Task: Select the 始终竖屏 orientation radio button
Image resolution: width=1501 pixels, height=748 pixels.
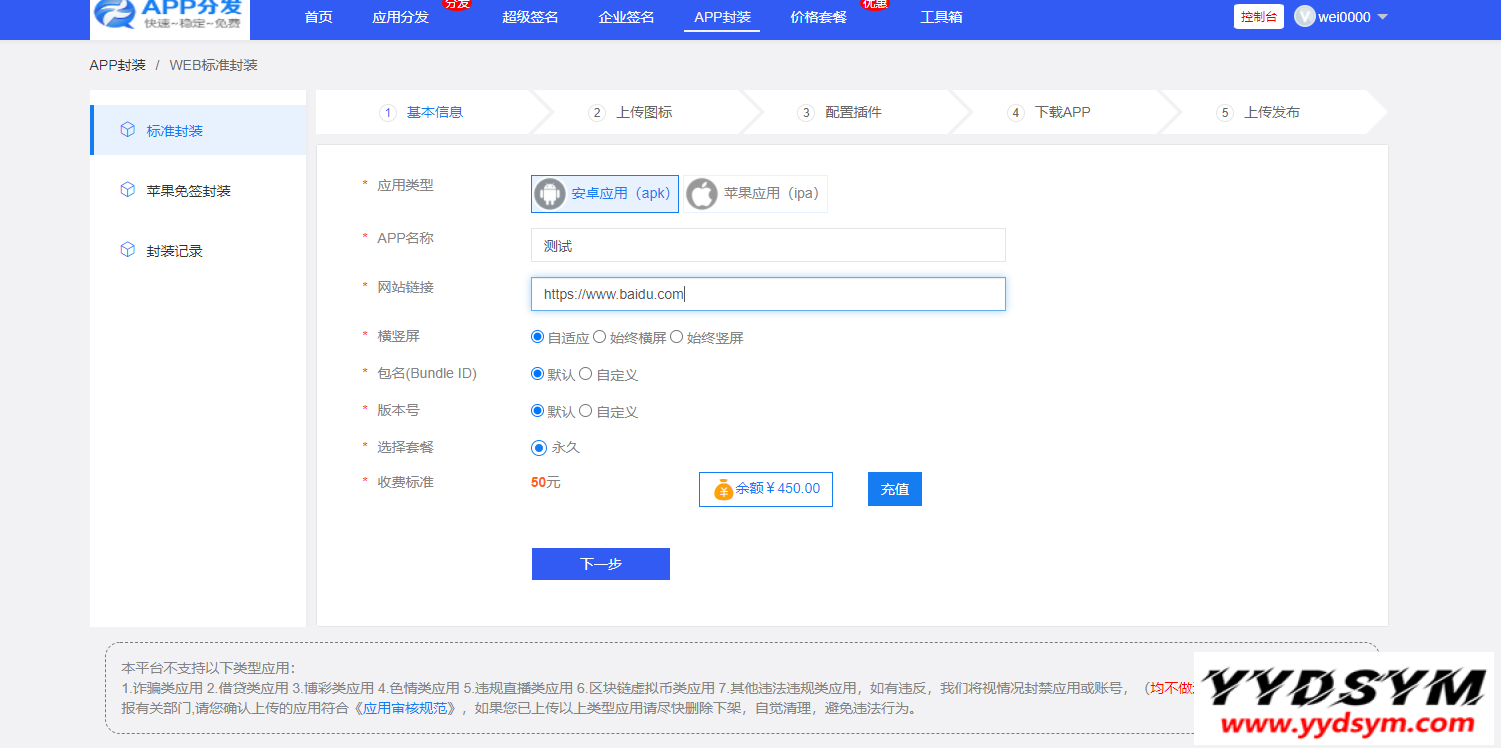Action: click(x=677, y=337)
